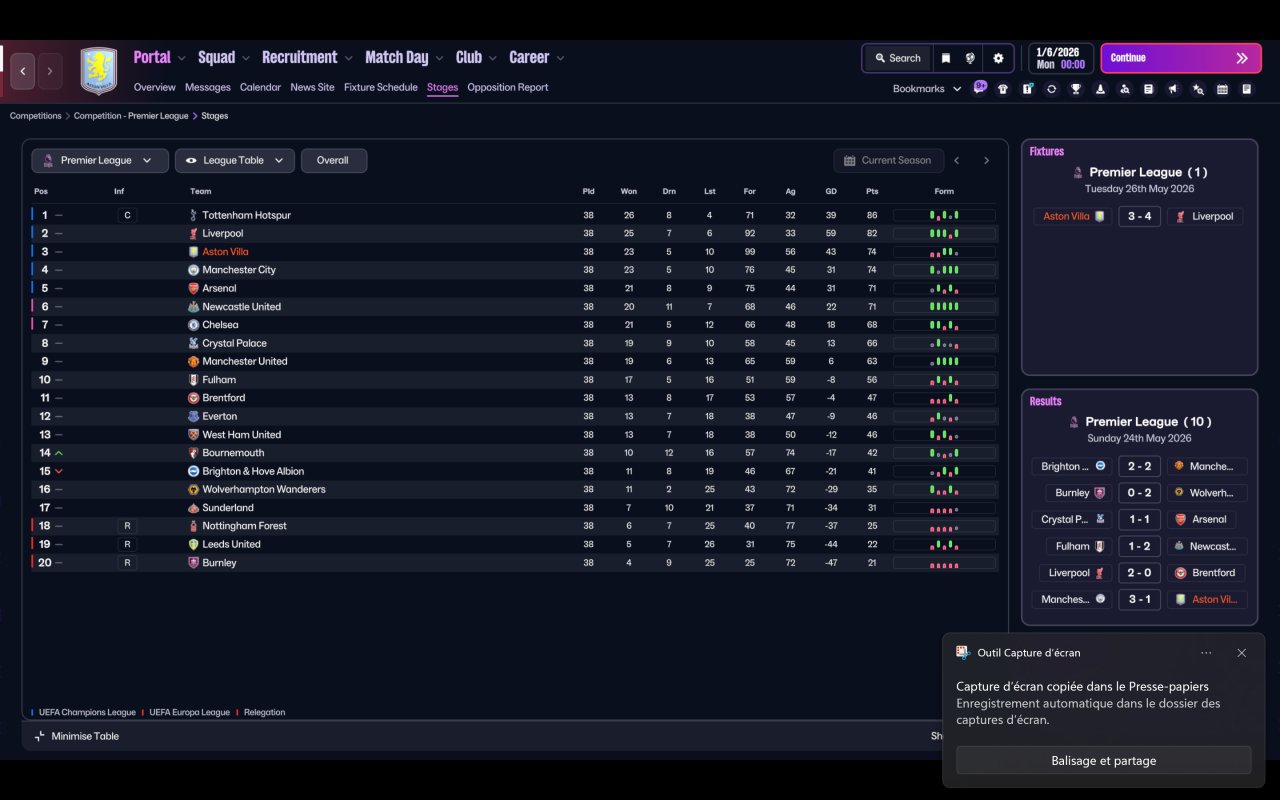This screenshot has height=800, width=1280.
Task: Select the Arsenal row in league table
Action: click(x=514, y=288)
